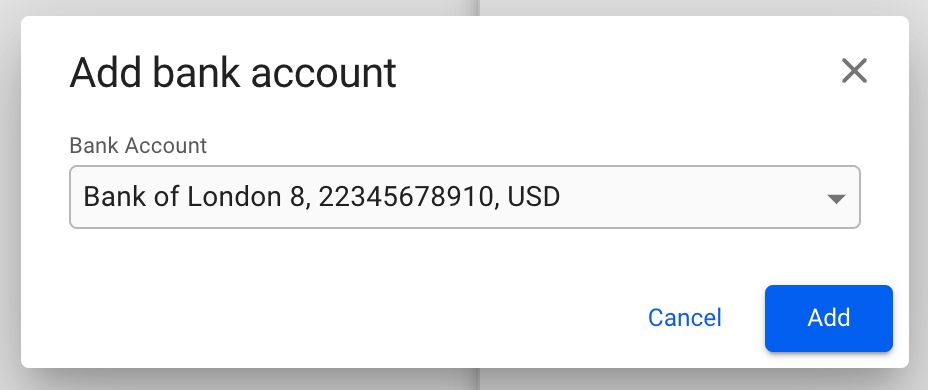
Task: Click blank dialog area below the account selector
Action: click(x=465, y=256)
